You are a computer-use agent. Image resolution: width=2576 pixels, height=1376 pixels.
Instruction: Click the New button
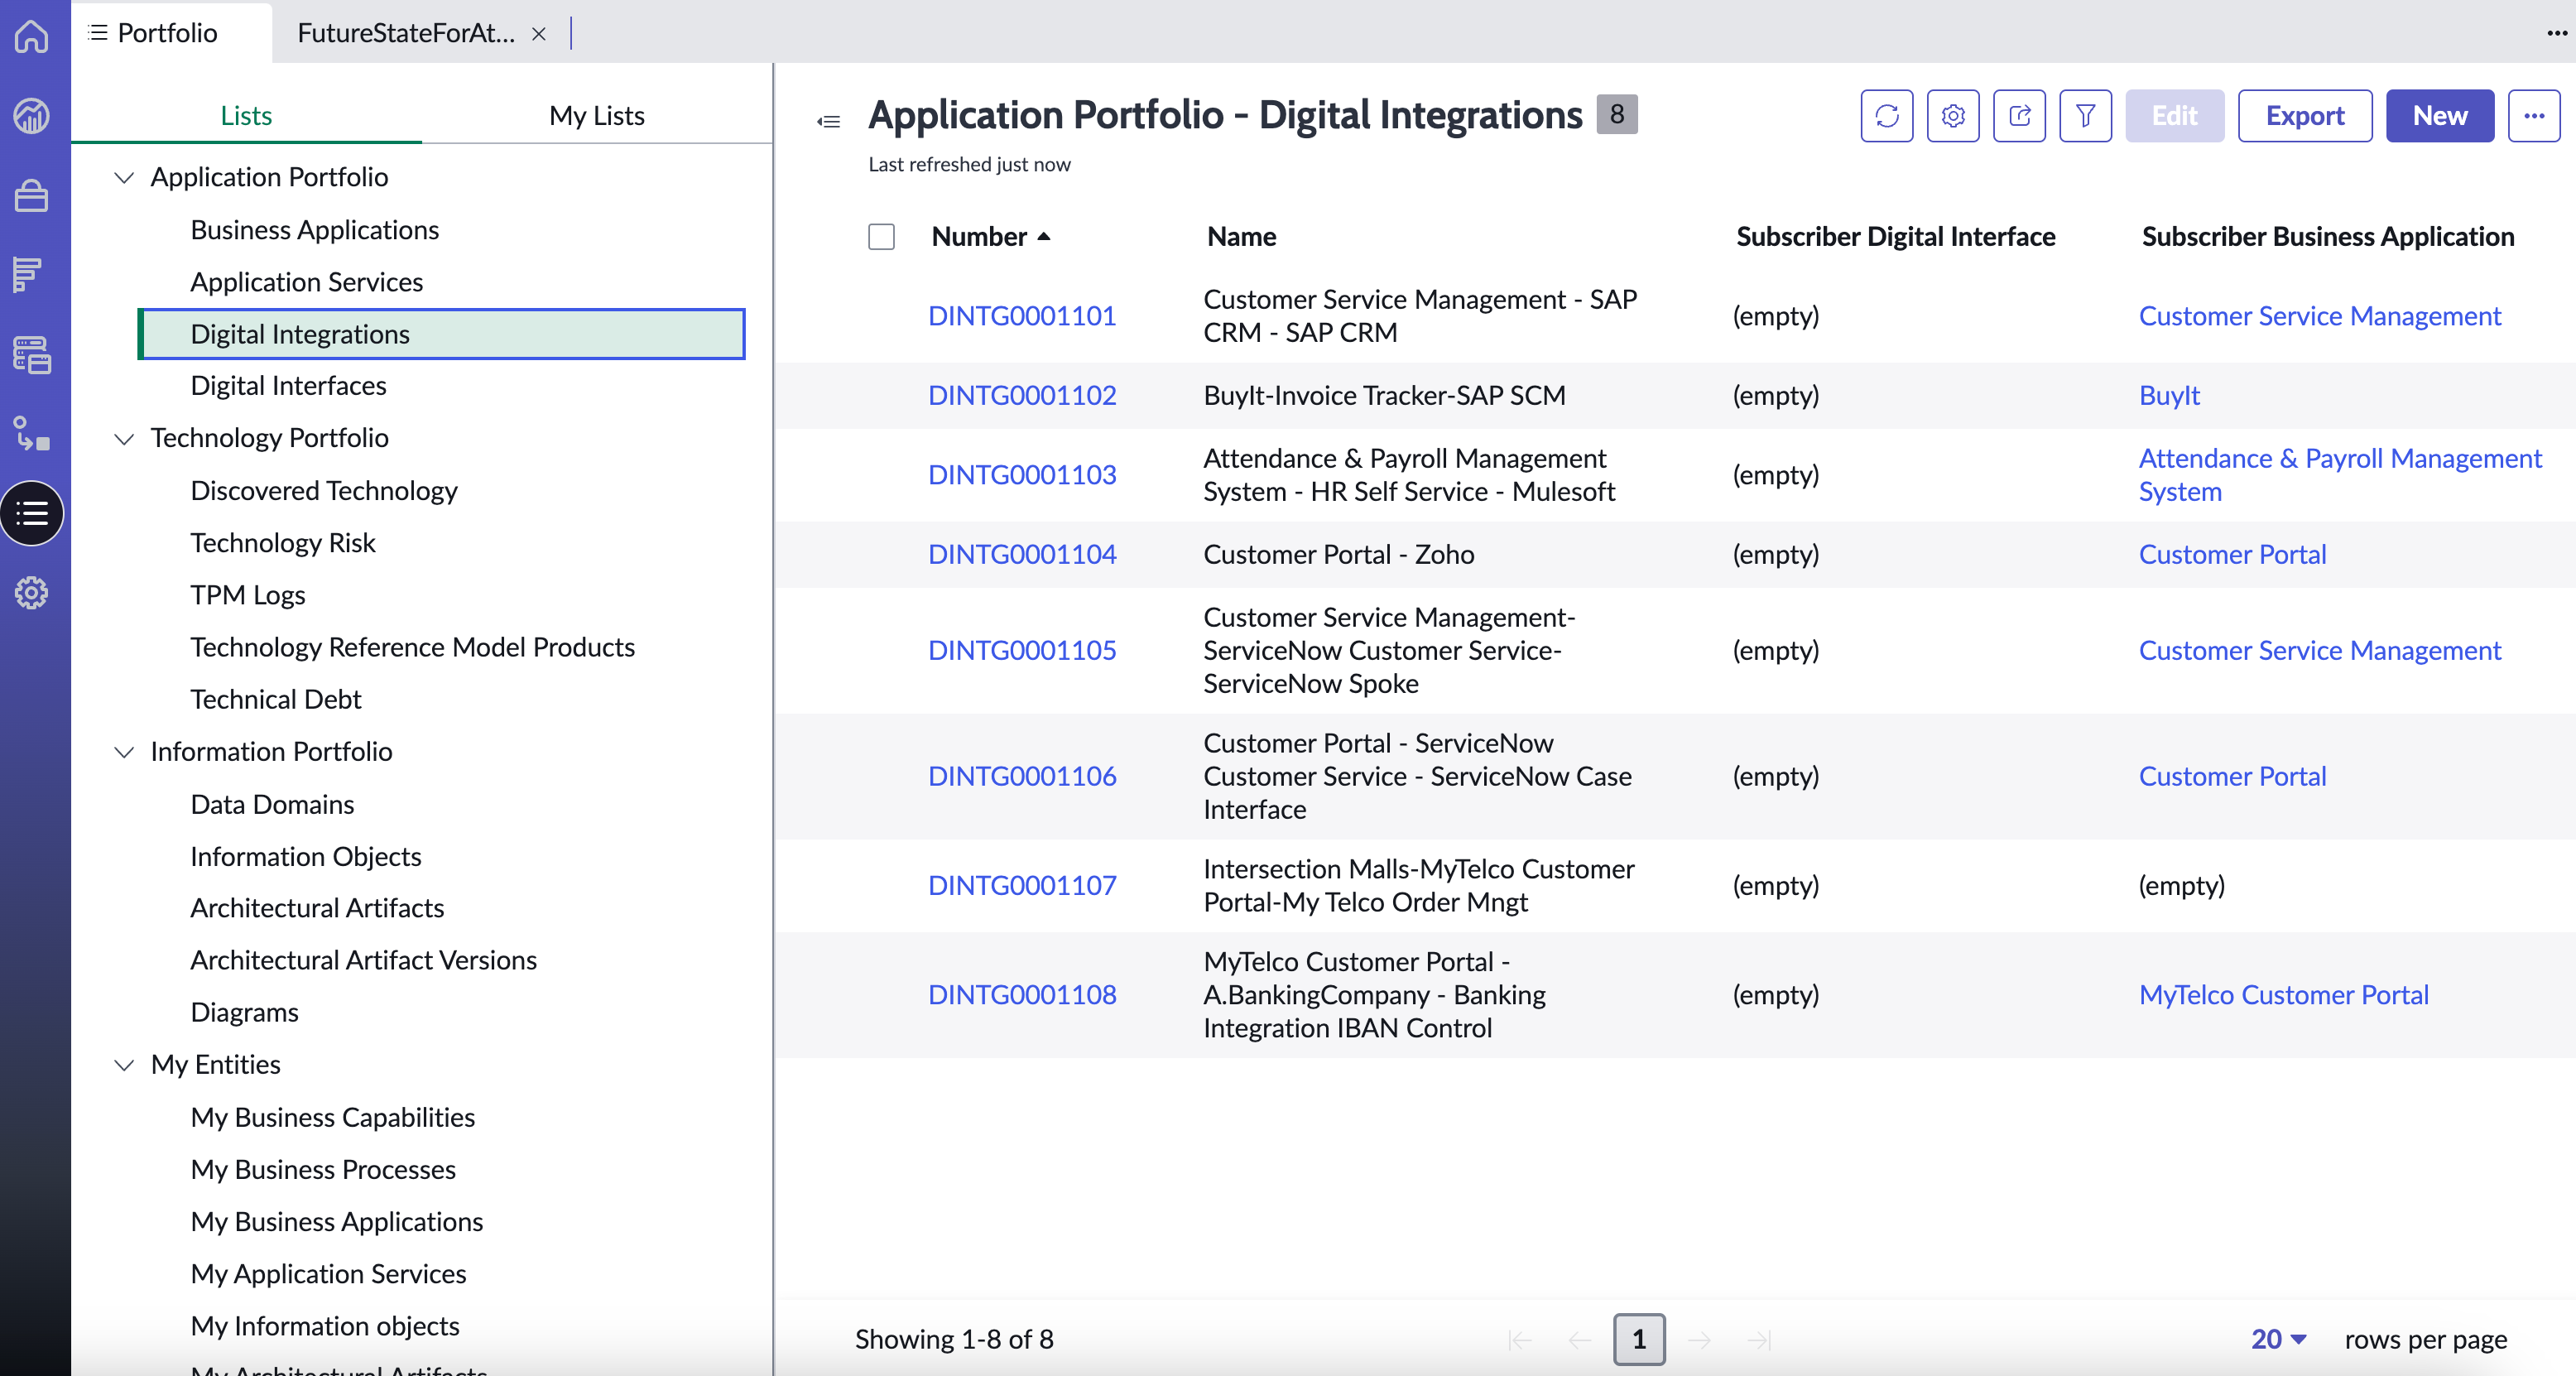click(x=2439, y=116)
